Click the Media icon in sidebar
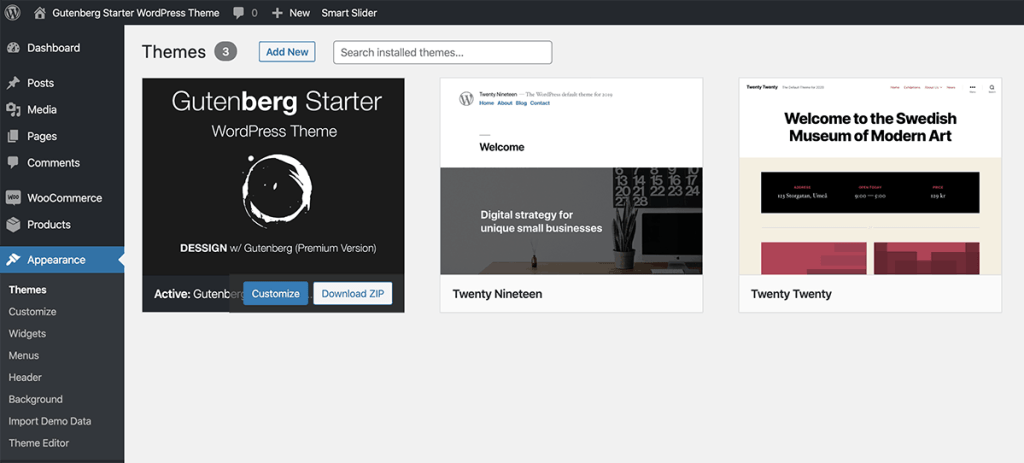Image resolution: width=1024 pixels, height=463 pixels. (13, 110)
